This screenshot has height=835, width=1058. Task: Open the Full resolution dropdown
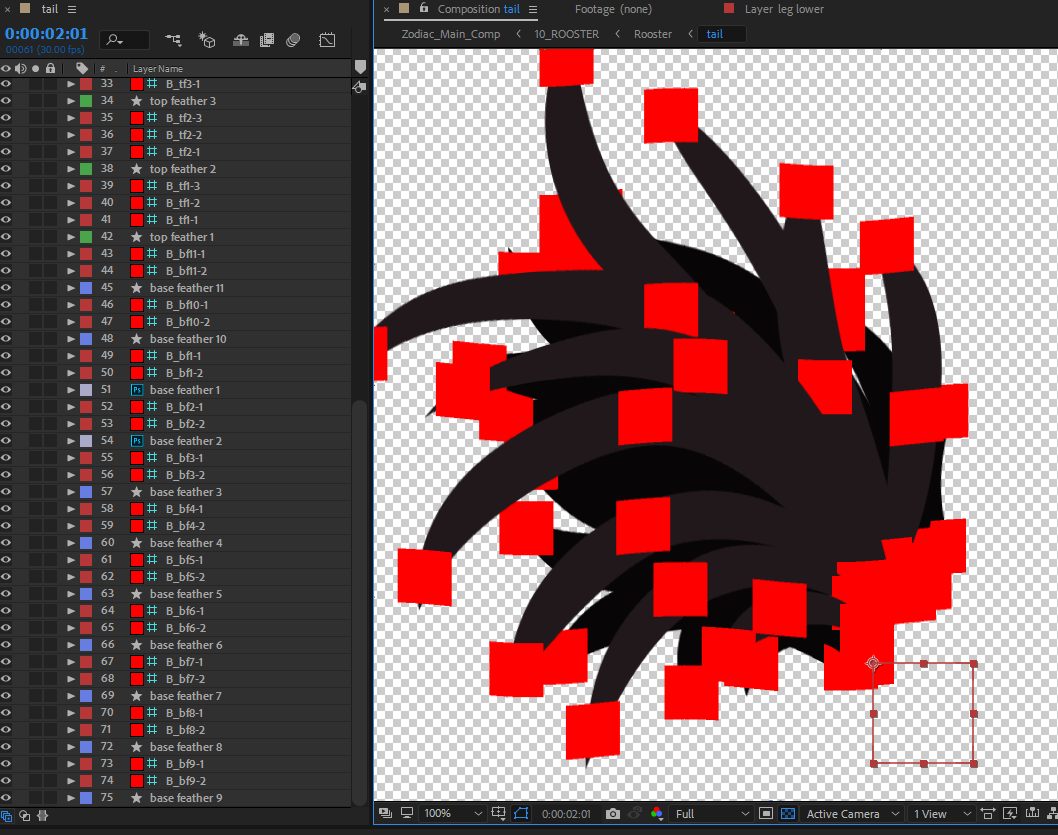(x=709, y=814)
